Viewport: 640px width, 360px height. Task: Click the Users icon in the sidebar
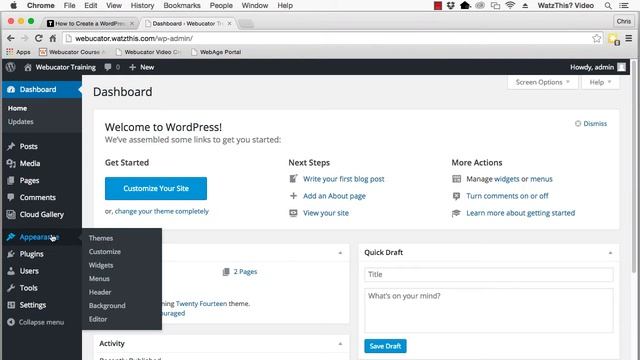click(11, 271)
